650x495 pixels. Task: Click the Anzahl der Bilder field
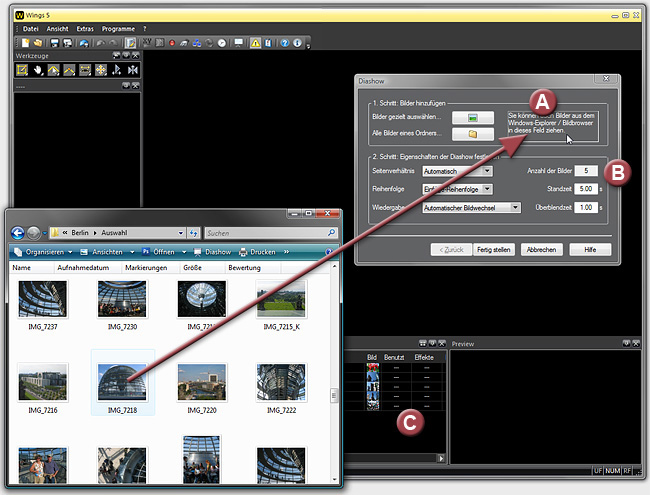(586, 171)
